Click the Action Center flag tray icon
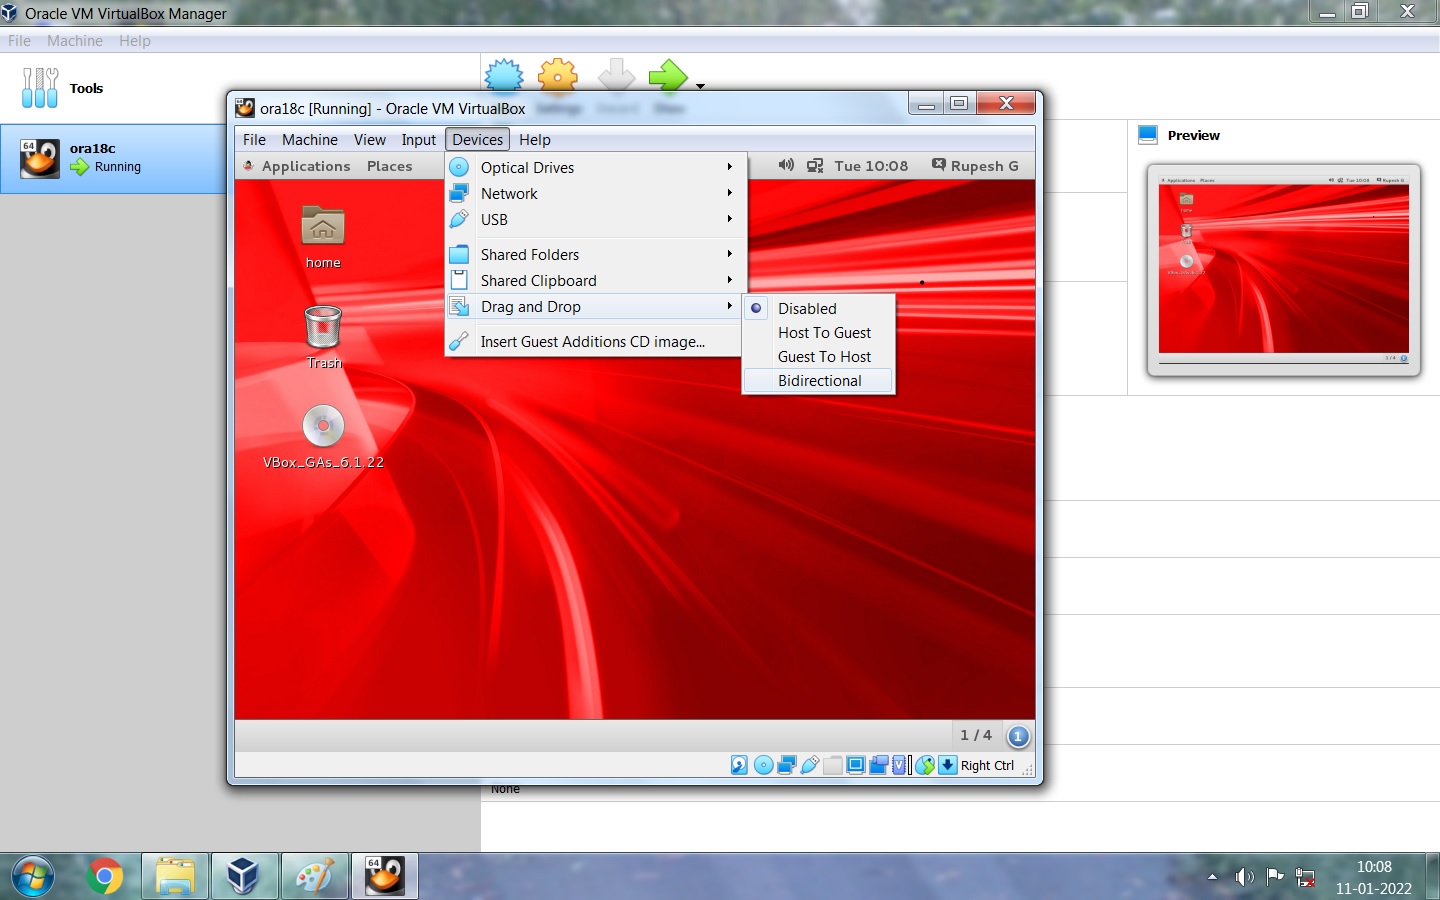 [x=1275, y=877]
